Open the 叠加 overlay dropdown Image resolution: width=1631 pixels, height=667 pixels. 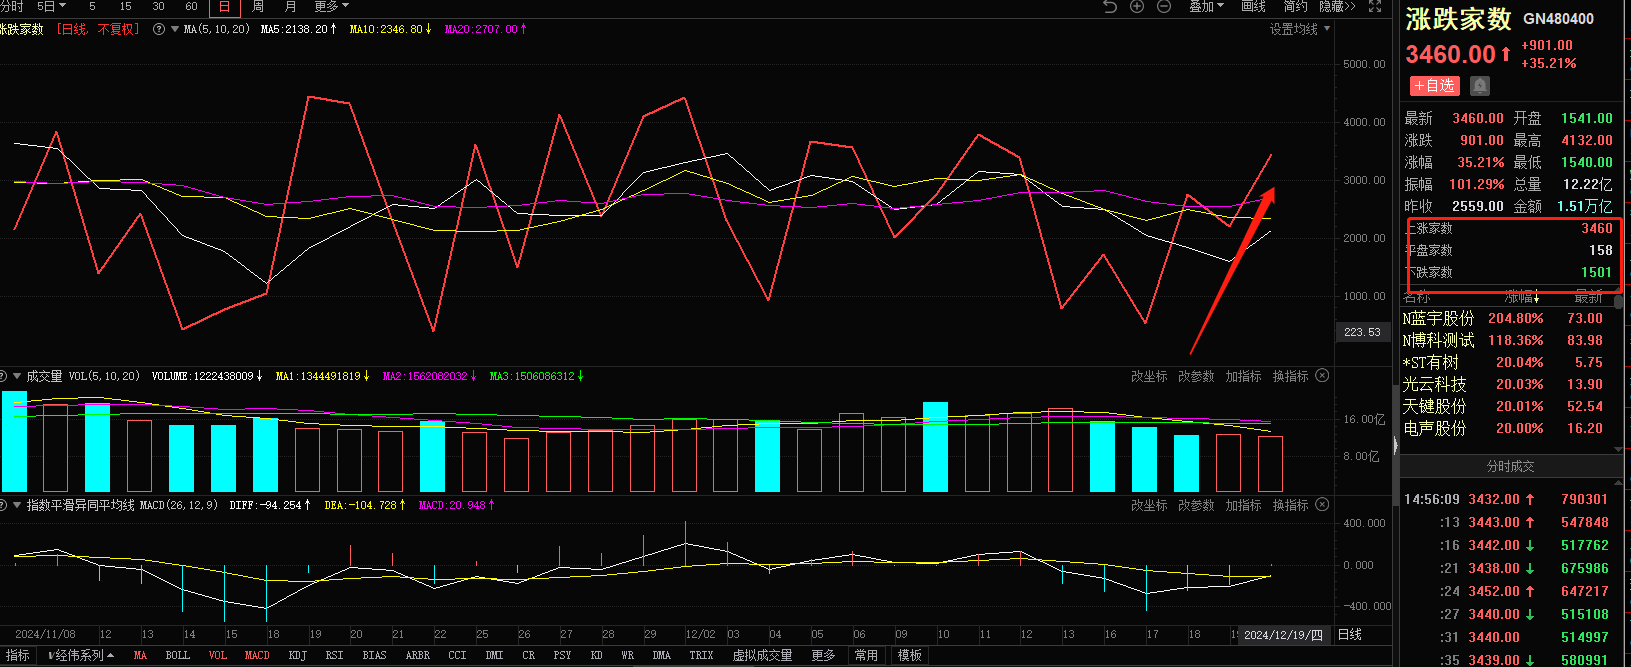pos(1206,6)
